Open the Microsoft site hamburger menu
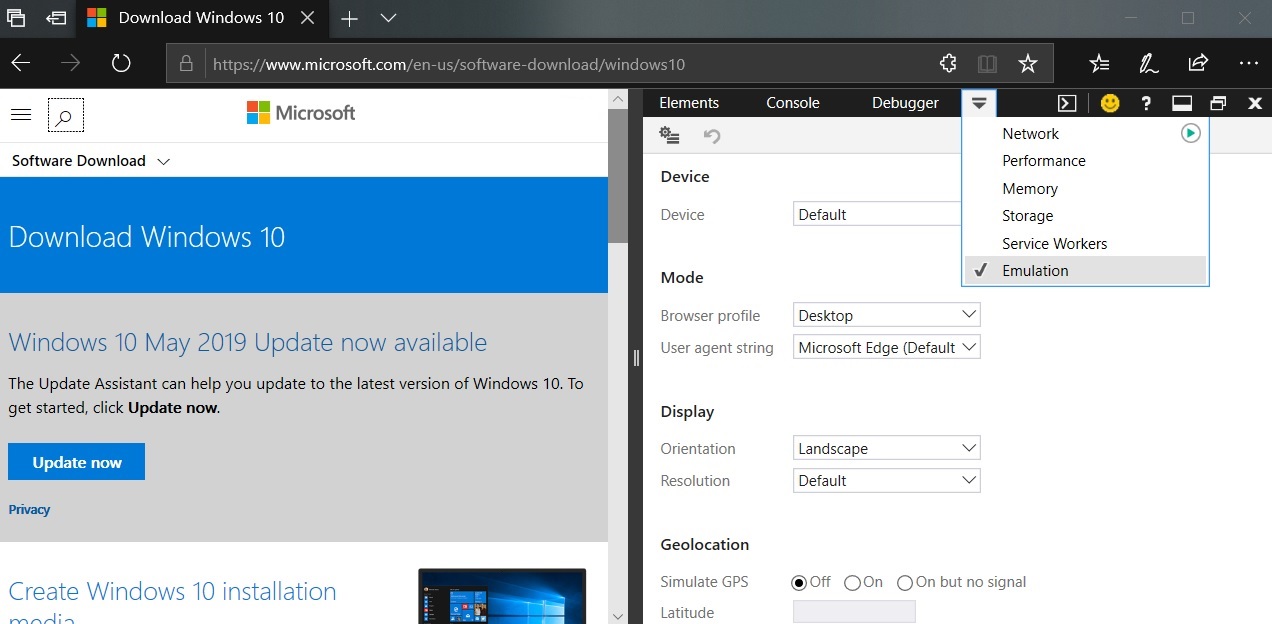 point(21,115)
